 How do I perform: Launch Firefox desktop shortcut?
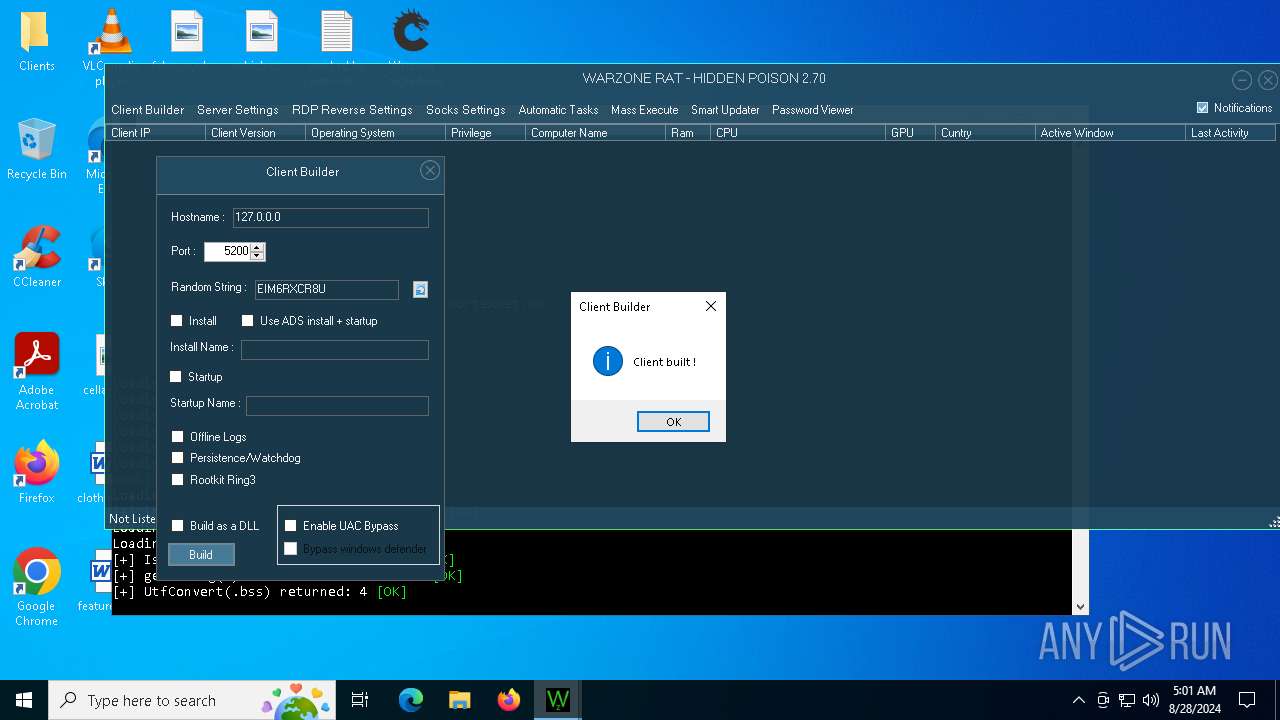coord(36,472)
